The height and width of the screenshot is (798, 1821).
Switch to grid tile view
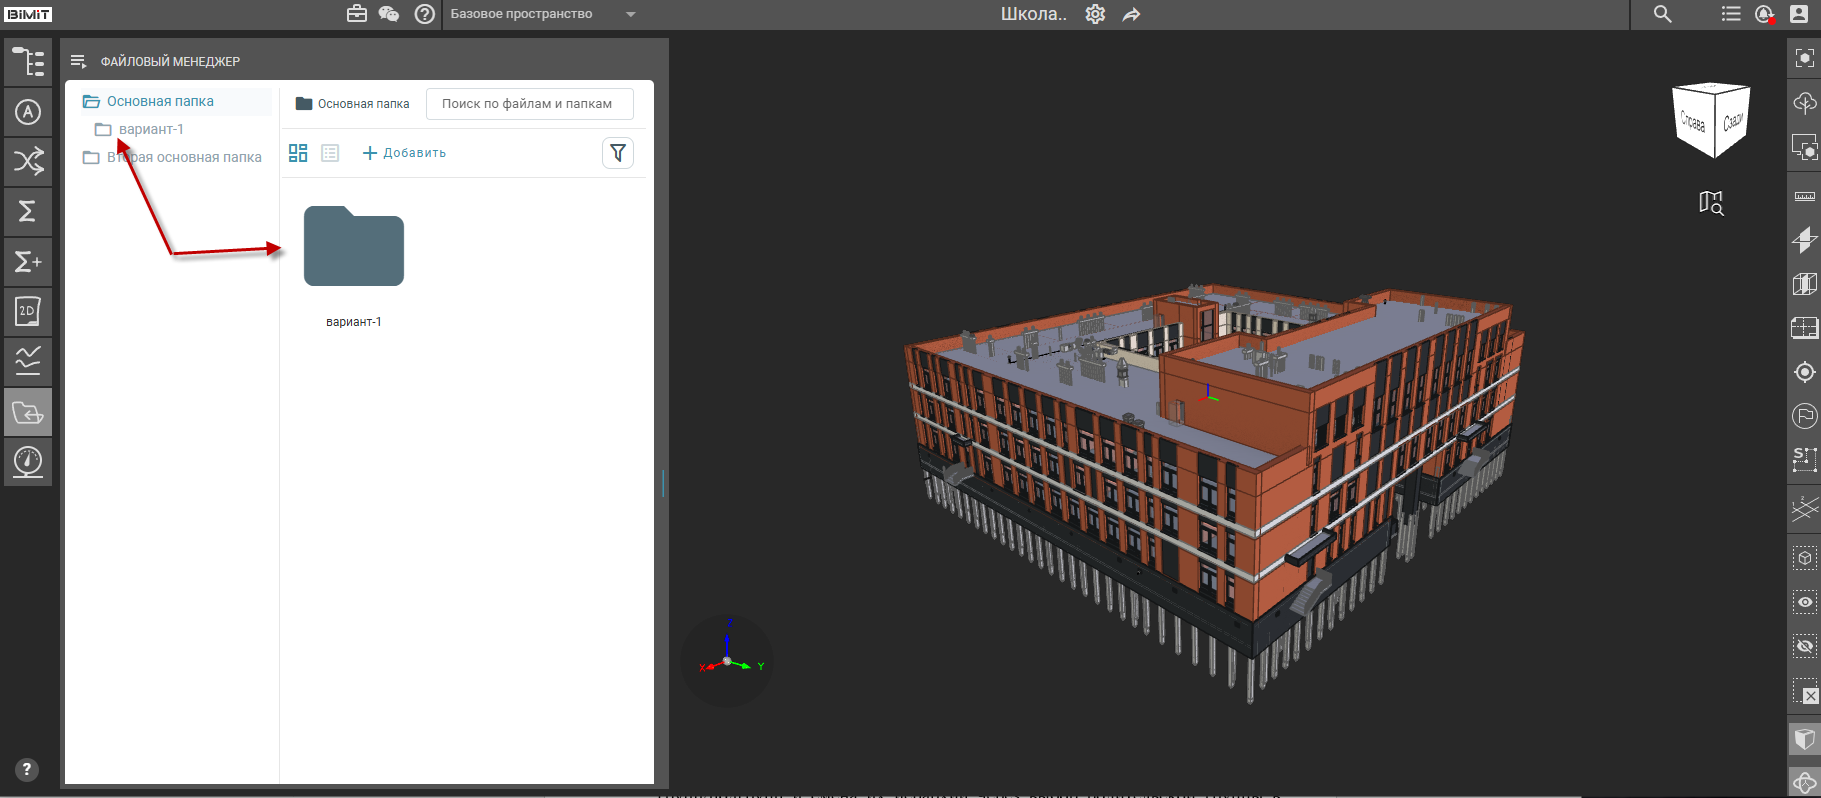point(298,153)
